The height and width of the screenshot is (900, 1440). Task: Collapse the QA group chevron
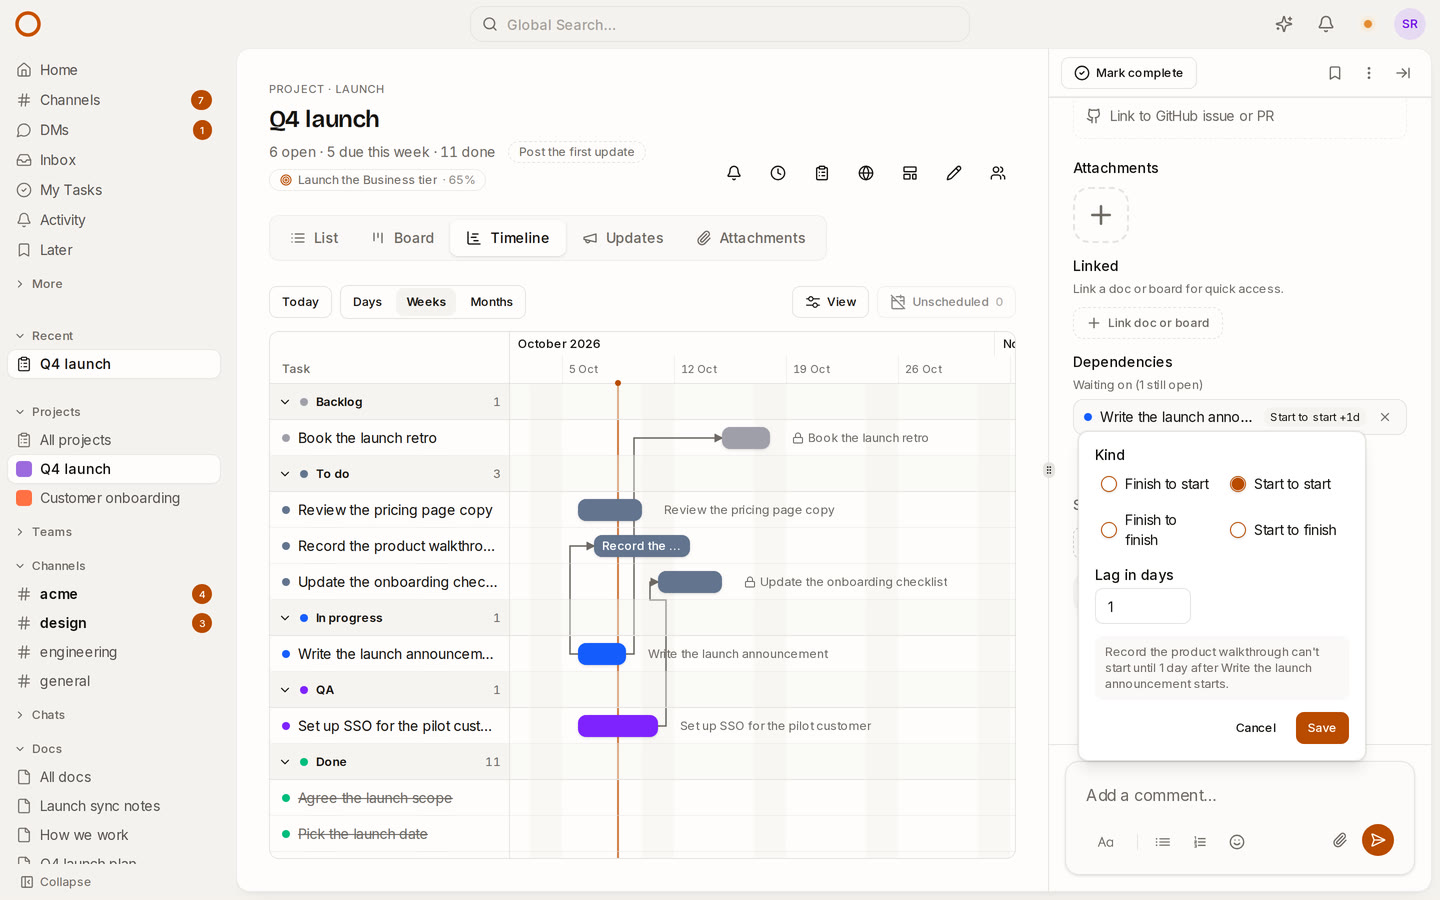coord(285,690)
